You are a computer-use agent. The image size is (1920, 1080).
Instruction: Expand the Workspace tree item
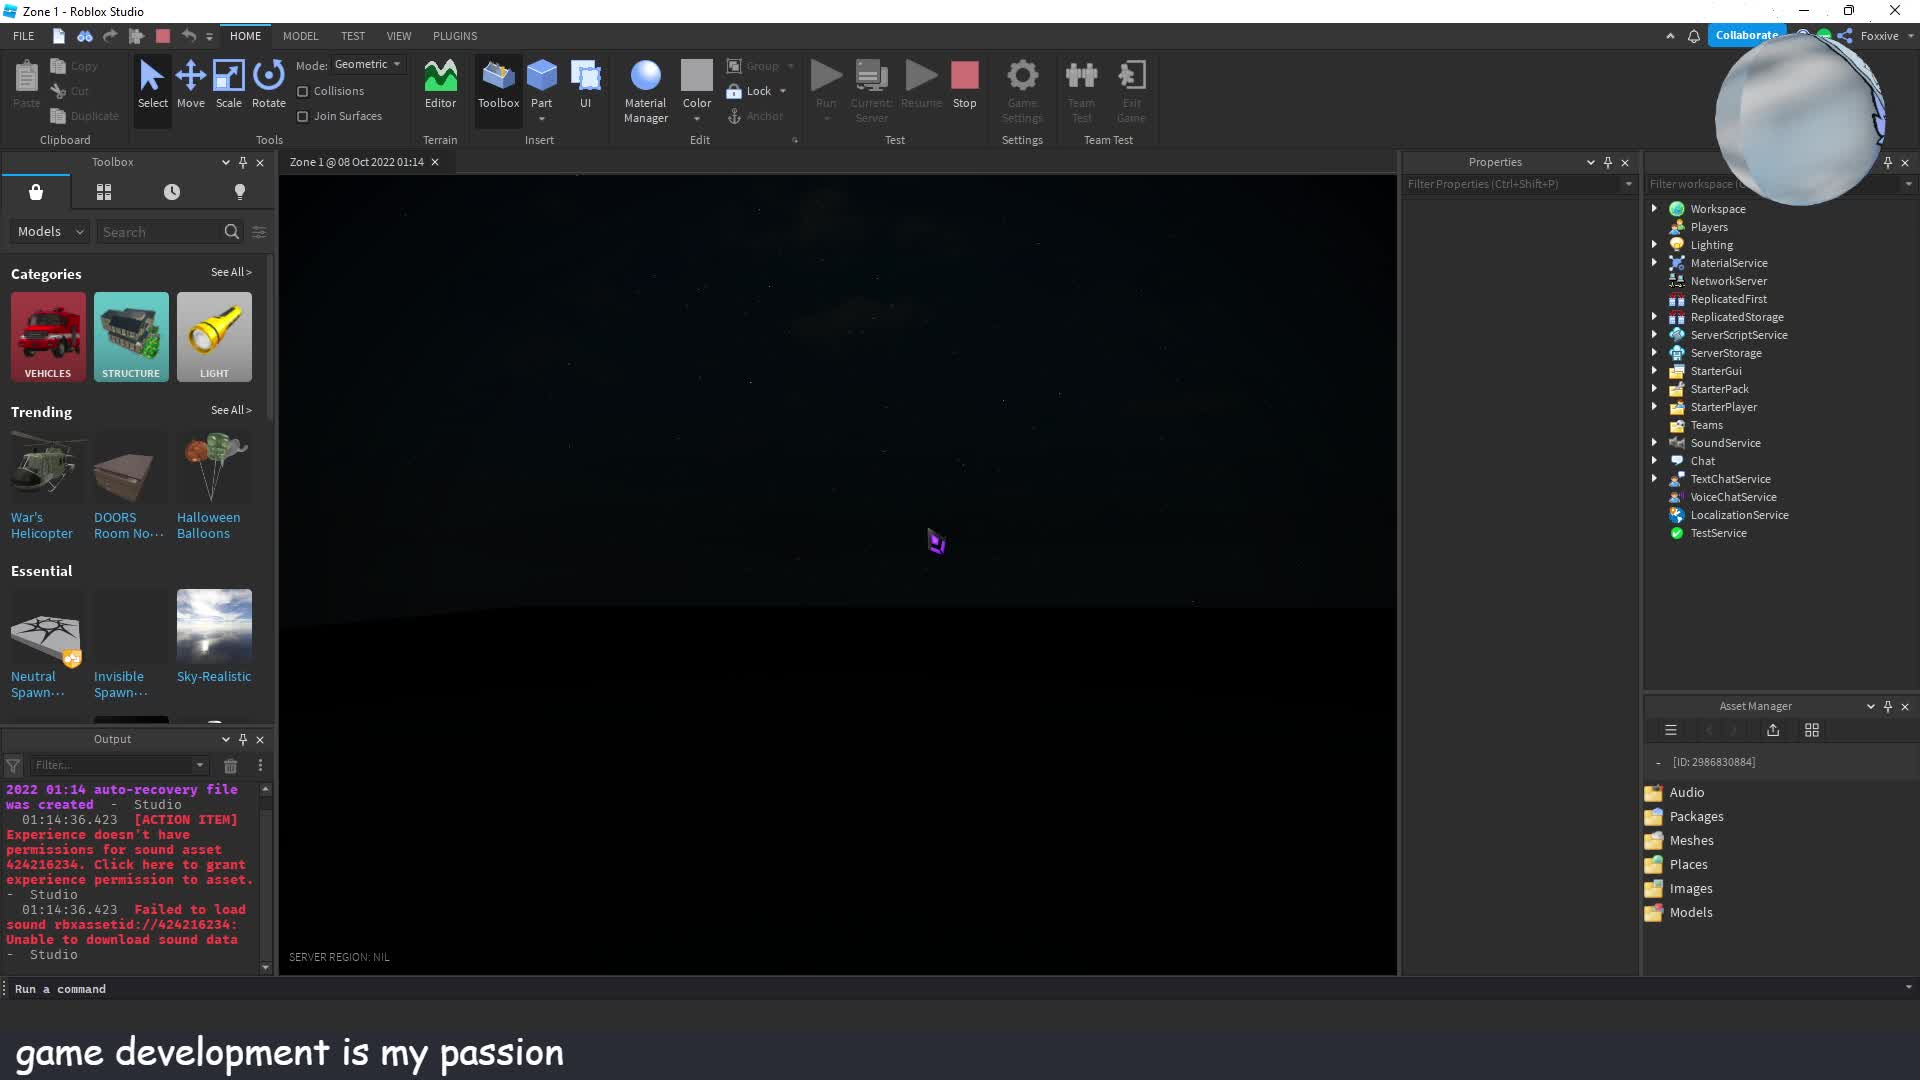1654,208
